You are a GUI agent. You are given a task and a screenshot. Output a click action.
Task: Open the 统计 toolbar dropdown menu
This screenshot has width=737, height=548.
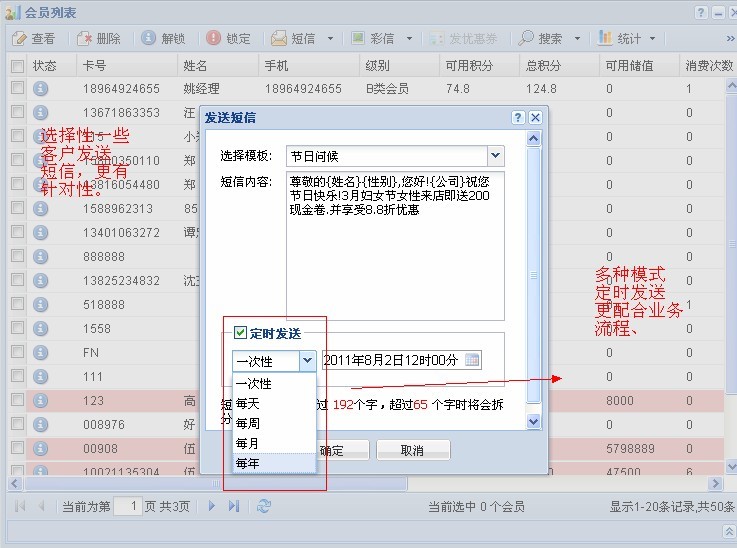(x=652, y=39)
